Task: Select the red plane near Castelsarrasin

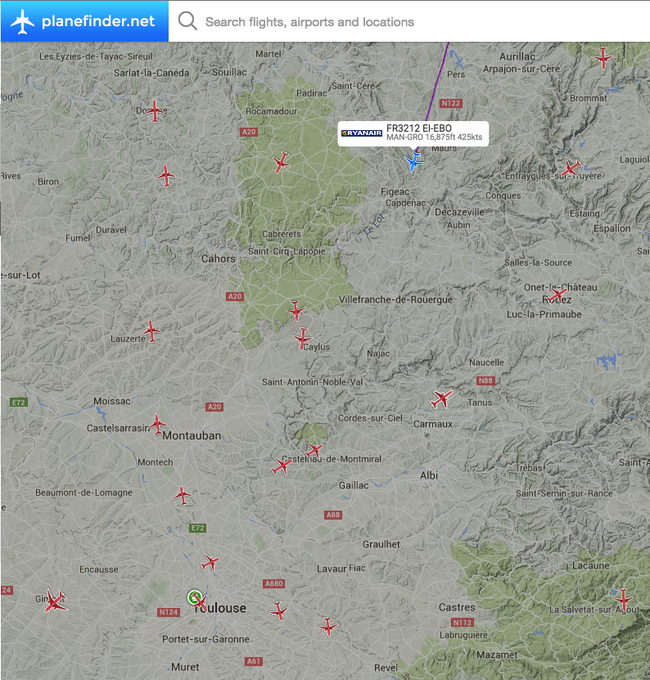Action: [x=157, y=424]
